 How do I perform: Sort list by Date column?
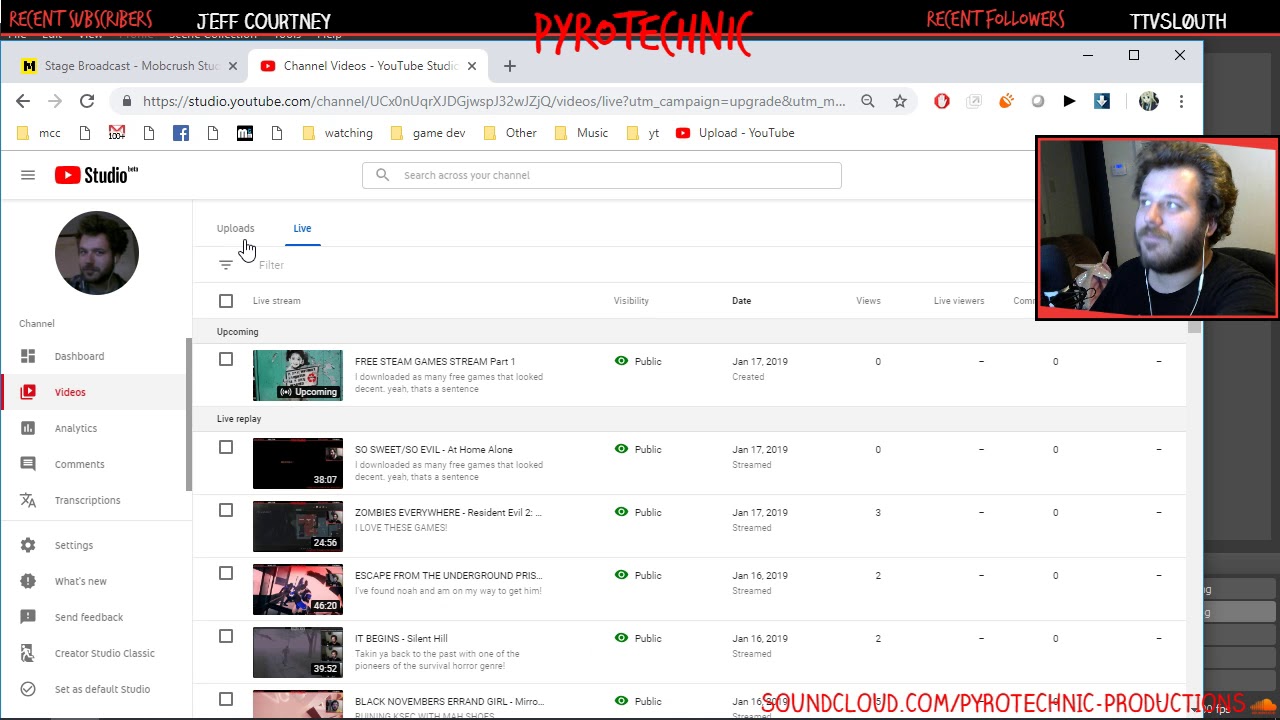tap(741, 301)
